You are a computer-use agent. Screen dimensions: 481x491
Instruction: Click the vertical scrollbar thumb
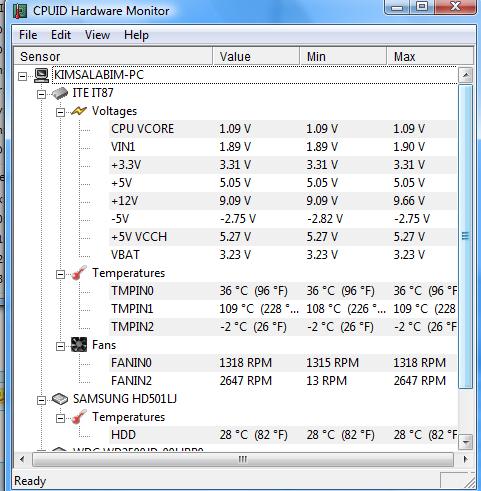(466, 236)
